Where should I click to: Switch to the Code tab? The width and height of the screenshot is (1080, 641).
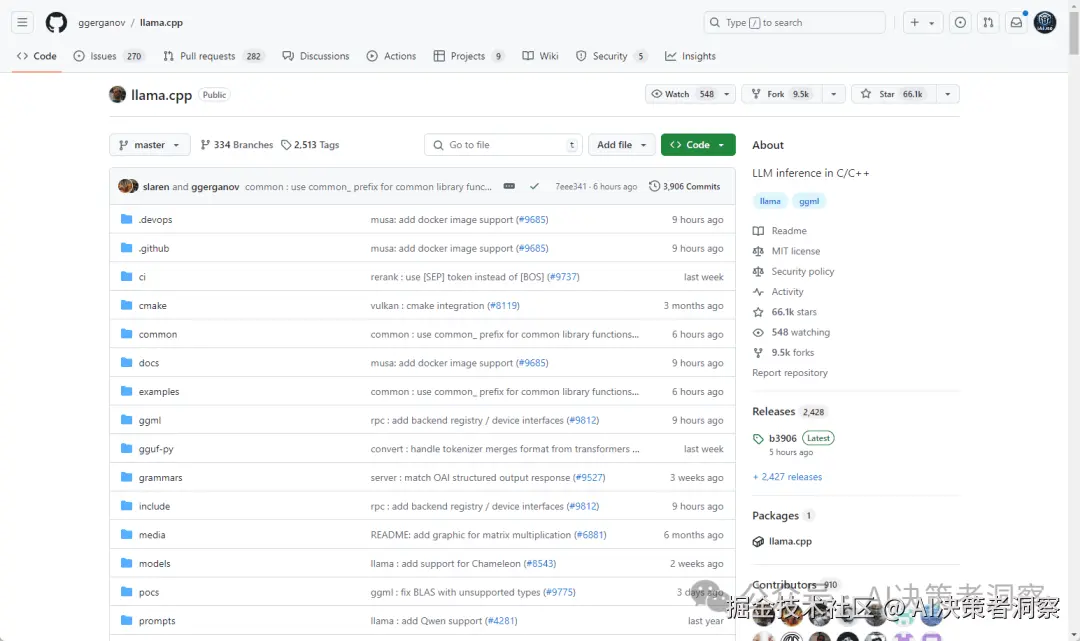tap(37, 56)
